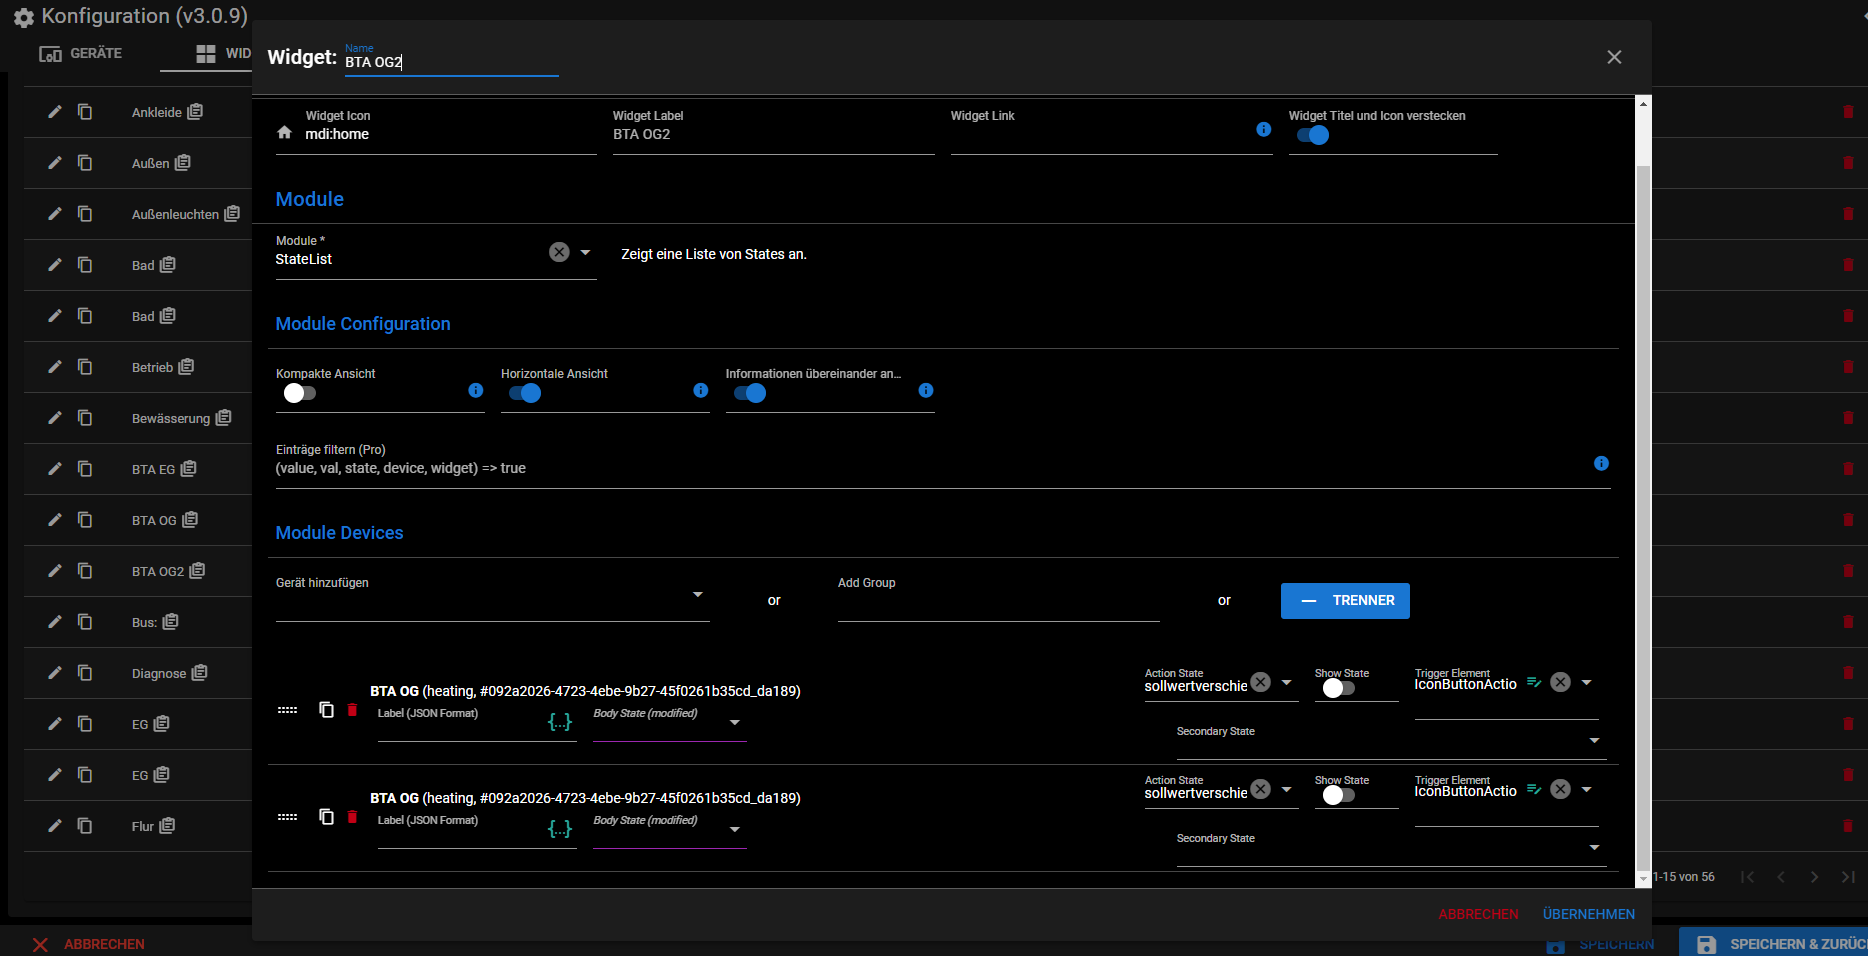Expand Body State dropdown of second BTA OG
Viewport: 1868px width, 956px height.
tap(735, 829)
